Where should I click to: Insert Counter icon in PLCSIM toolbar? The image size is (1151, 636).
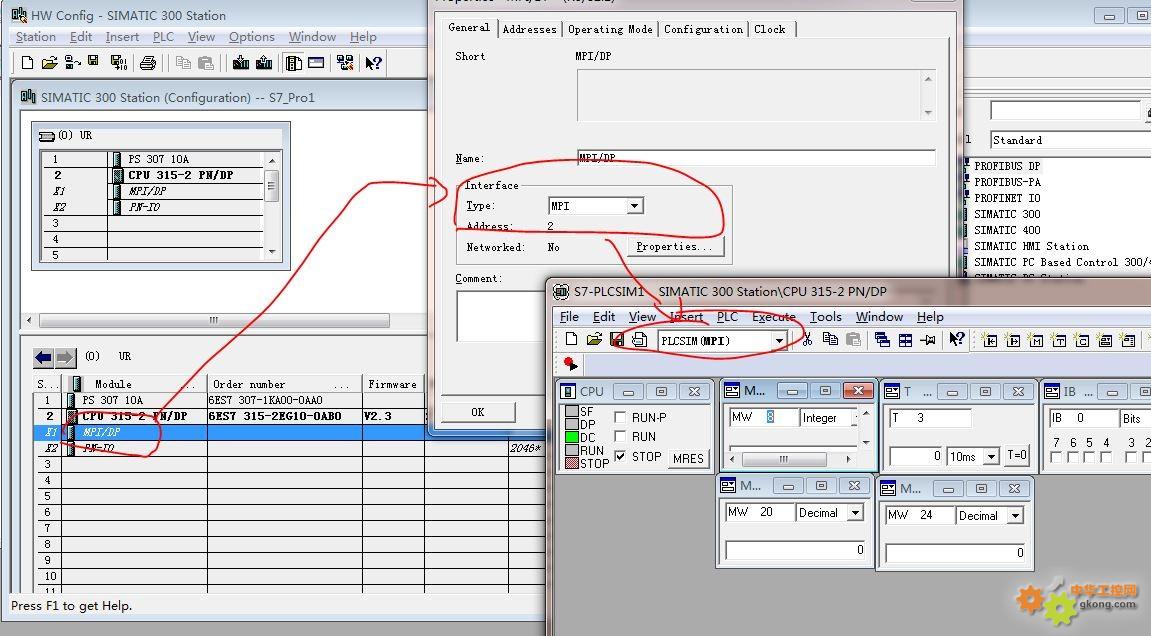[x=1081, y=340]
